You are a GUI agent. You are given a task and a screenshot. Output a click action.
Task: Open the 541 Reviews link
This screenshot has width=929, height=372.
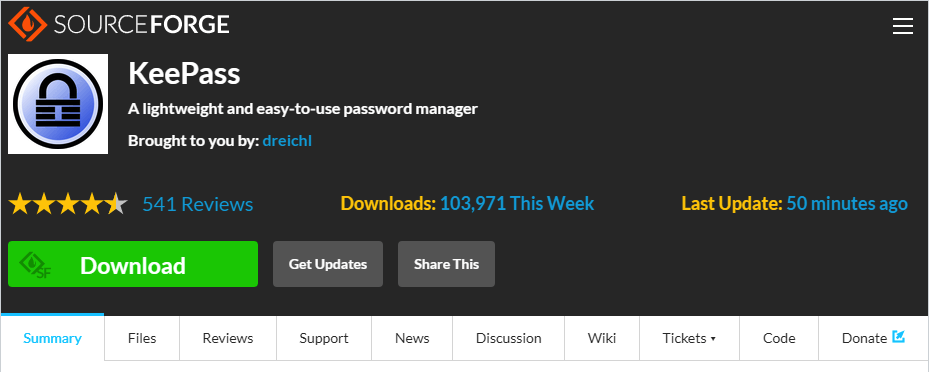pos(198,204)
